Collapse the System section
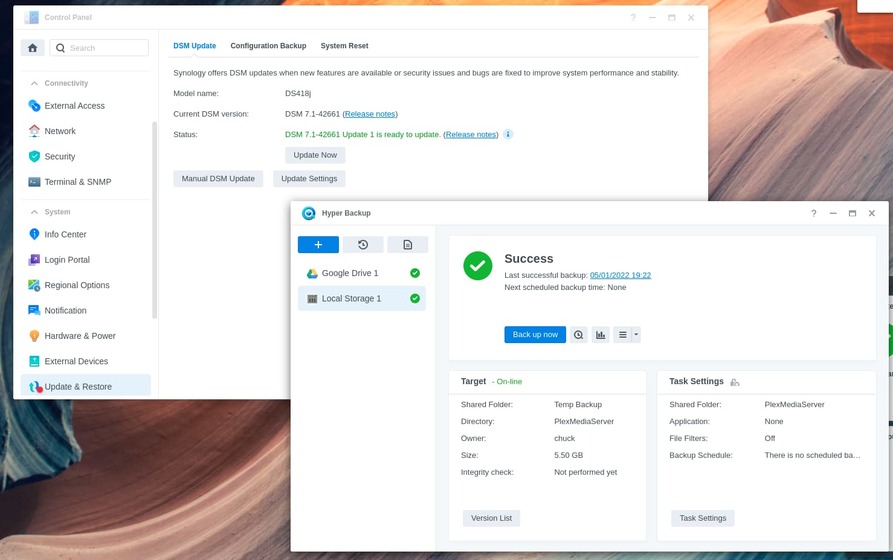This screenshot has height=560, width=893. 34,212
